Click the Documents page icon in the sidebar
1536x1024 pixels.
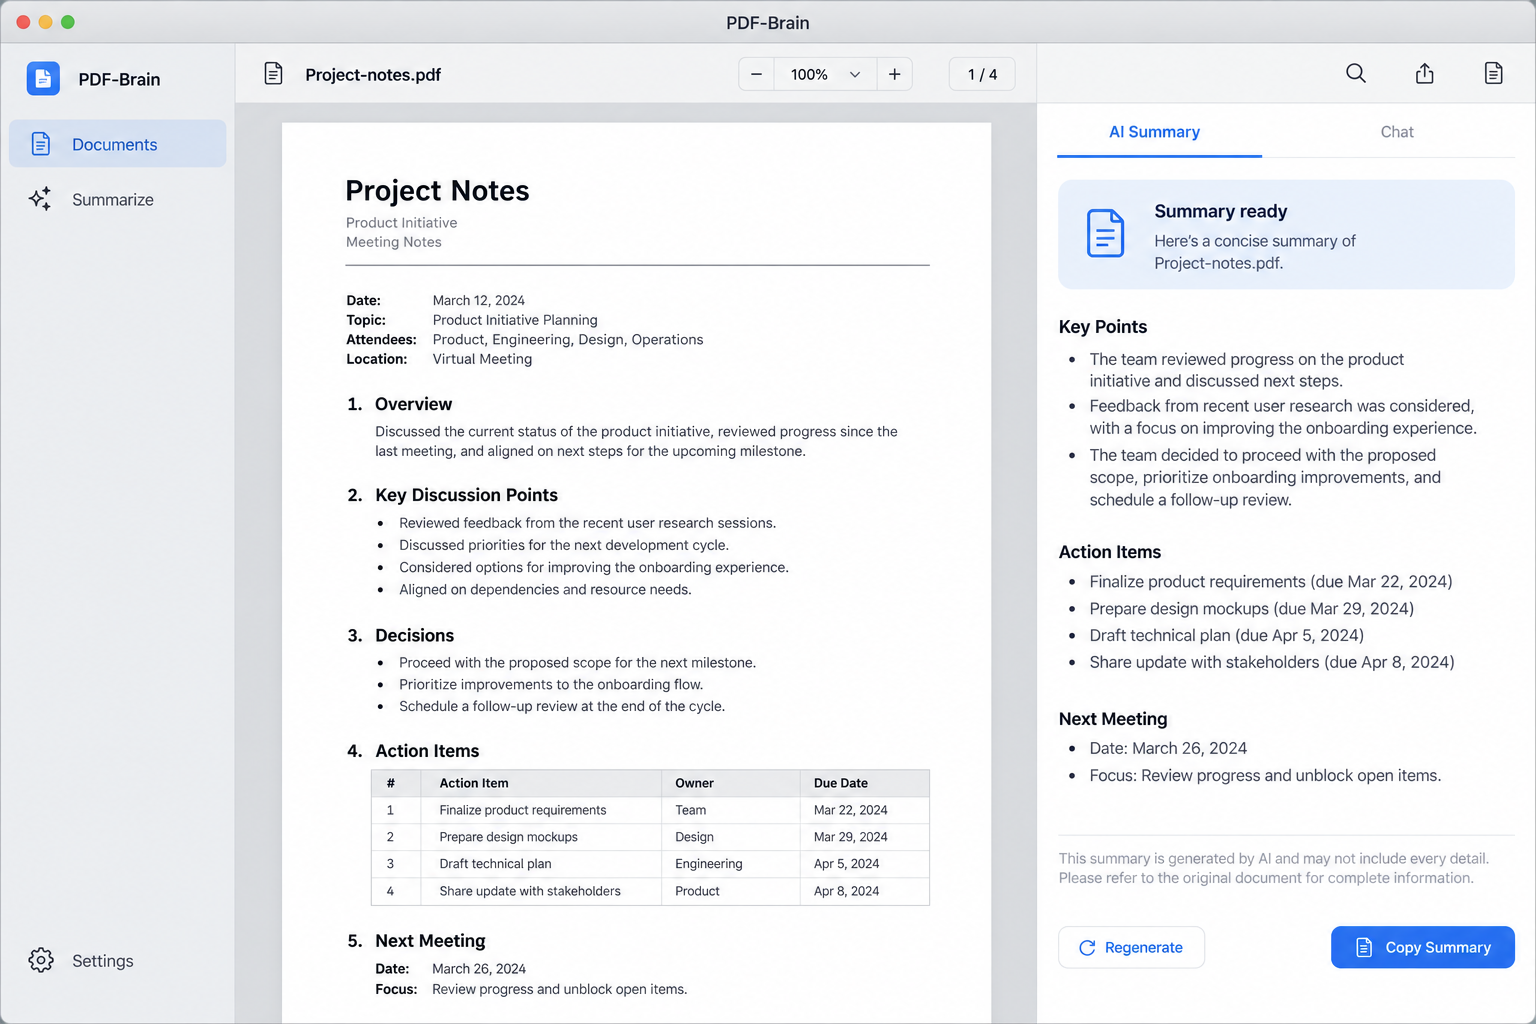point(41,144)
